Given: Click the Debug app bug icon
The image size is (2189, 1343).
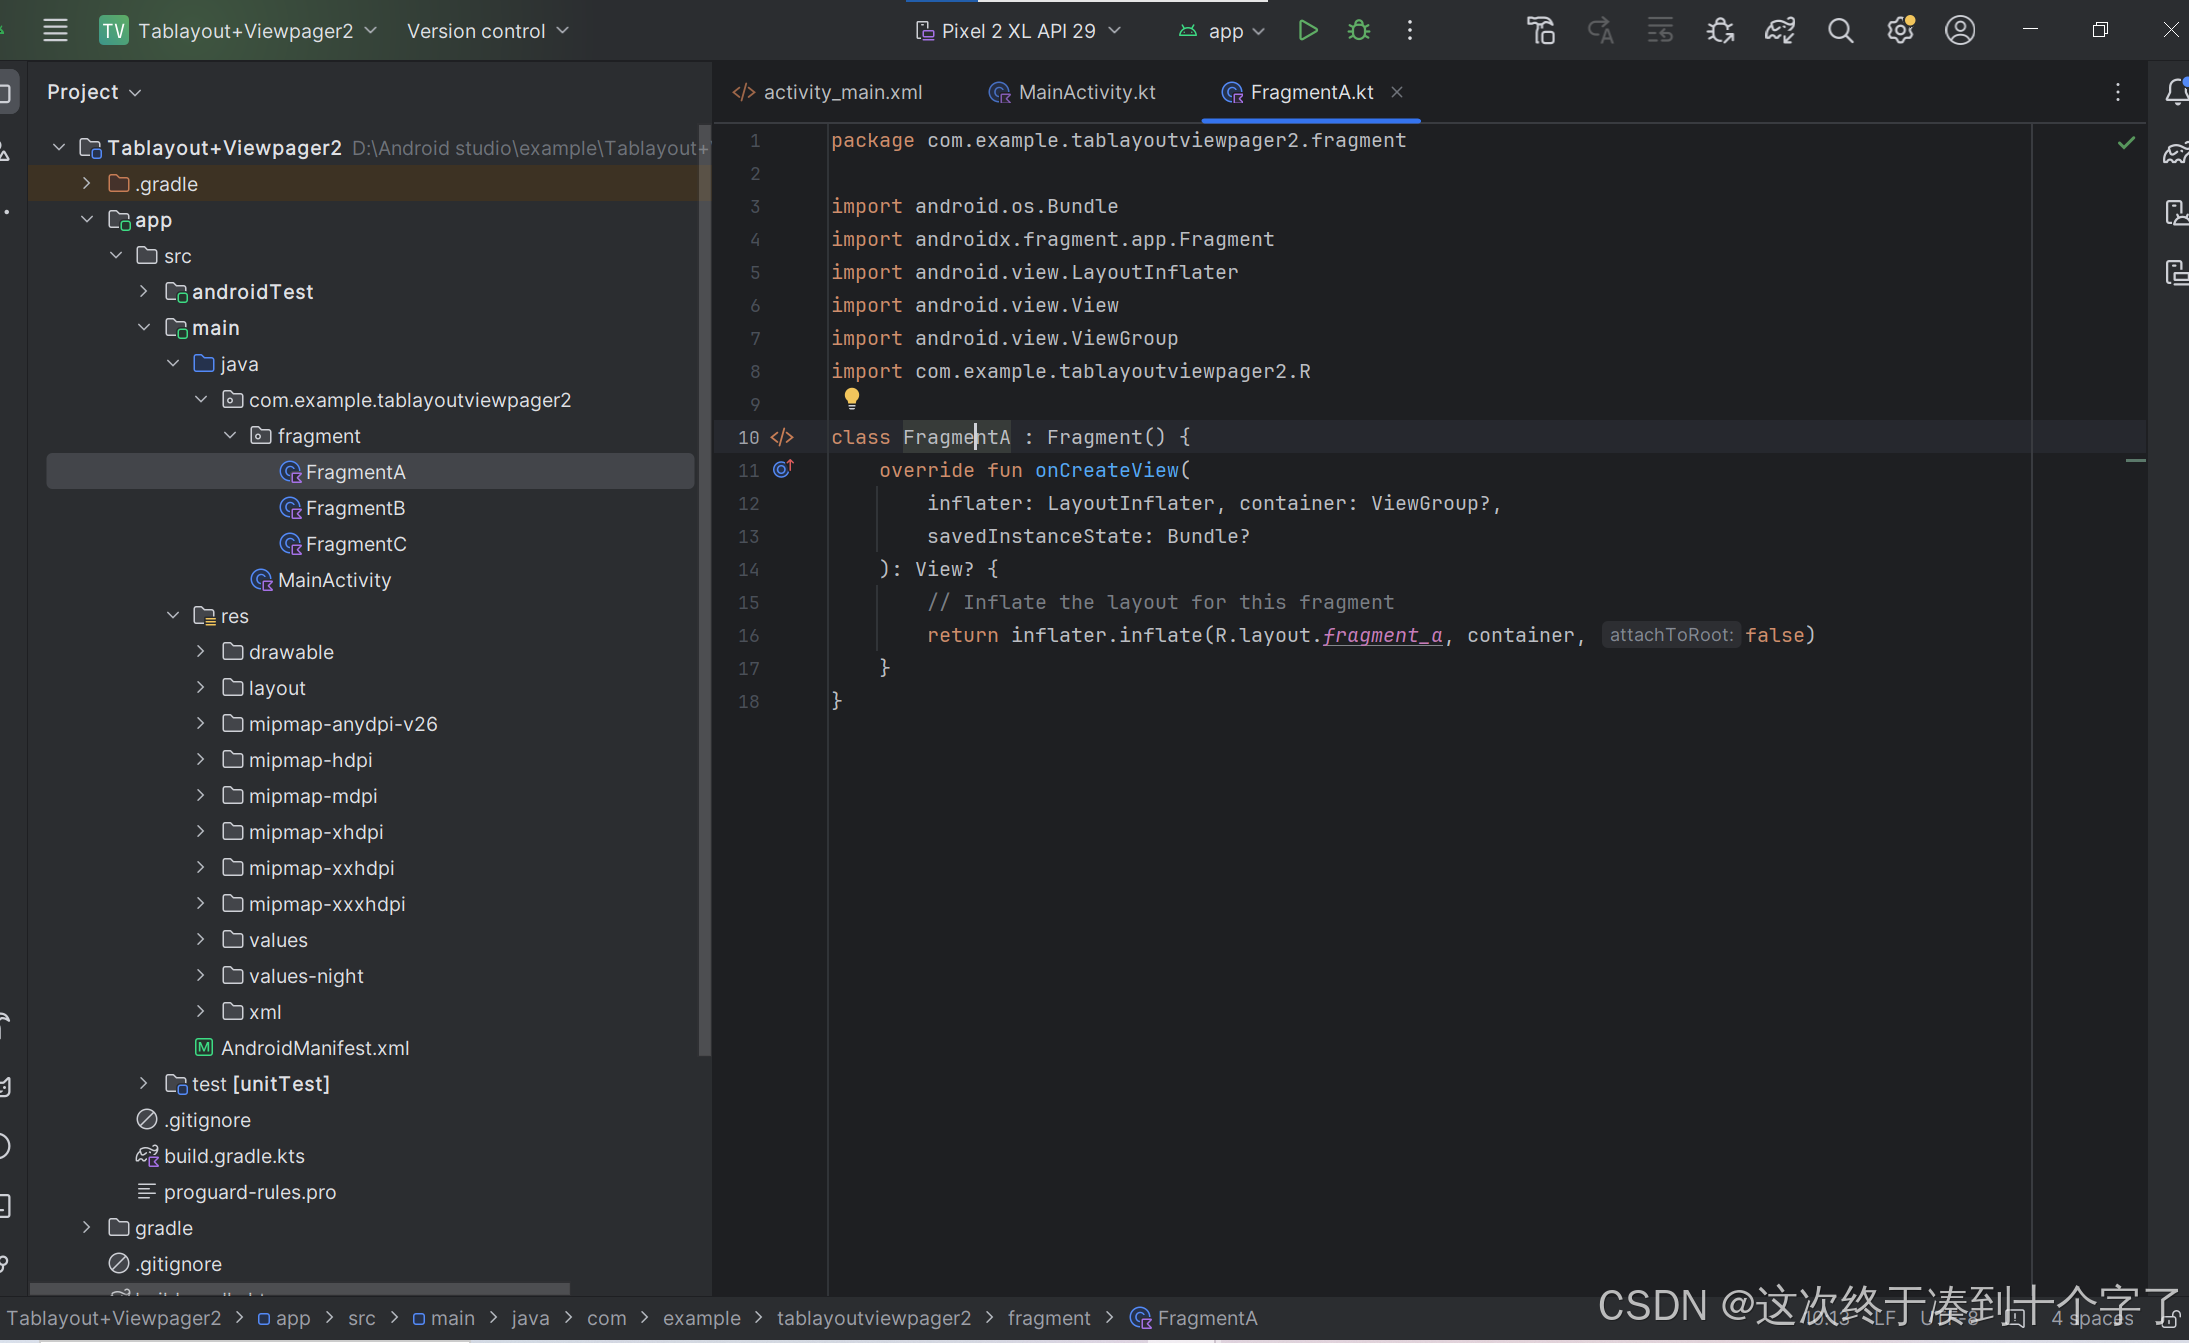Looking at the screenshot, I should click(1358, 31).
